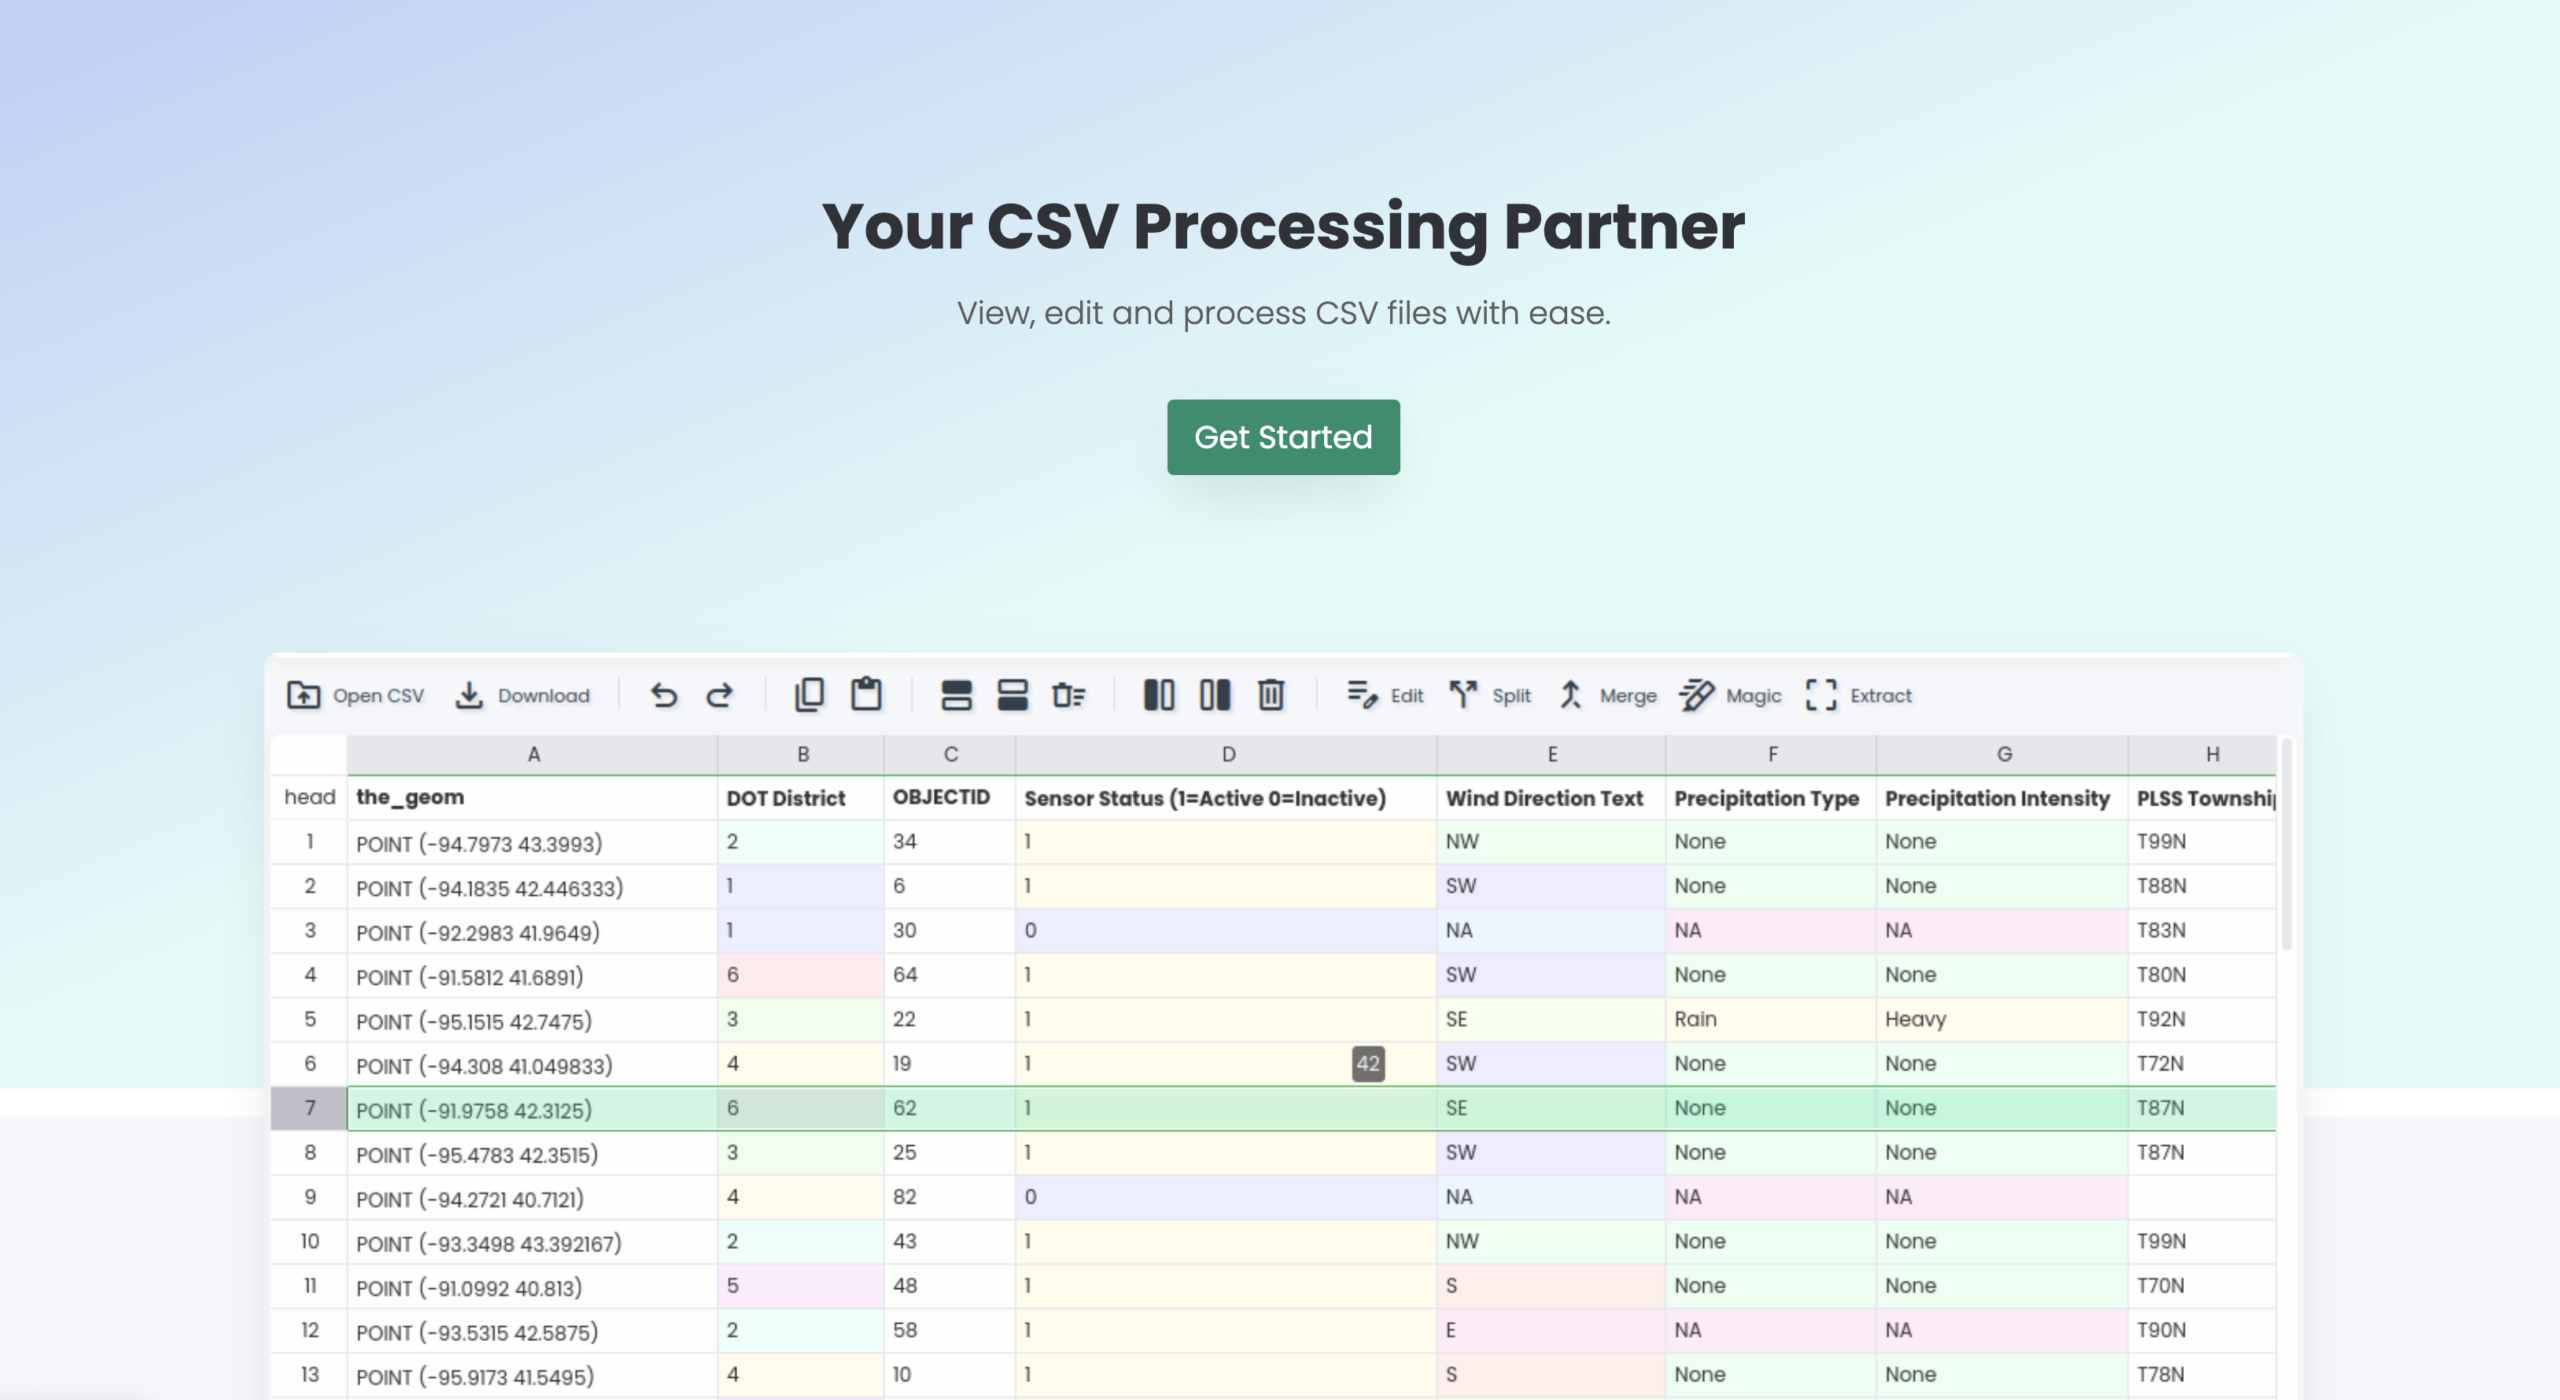This screenshot has height=1400, width=2560.
Task: Delete the selected row
Action: [1069, 695]
